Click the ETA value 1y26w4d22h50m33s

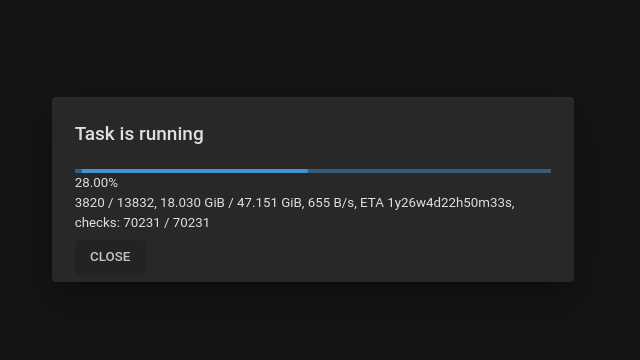pos(451,202)
